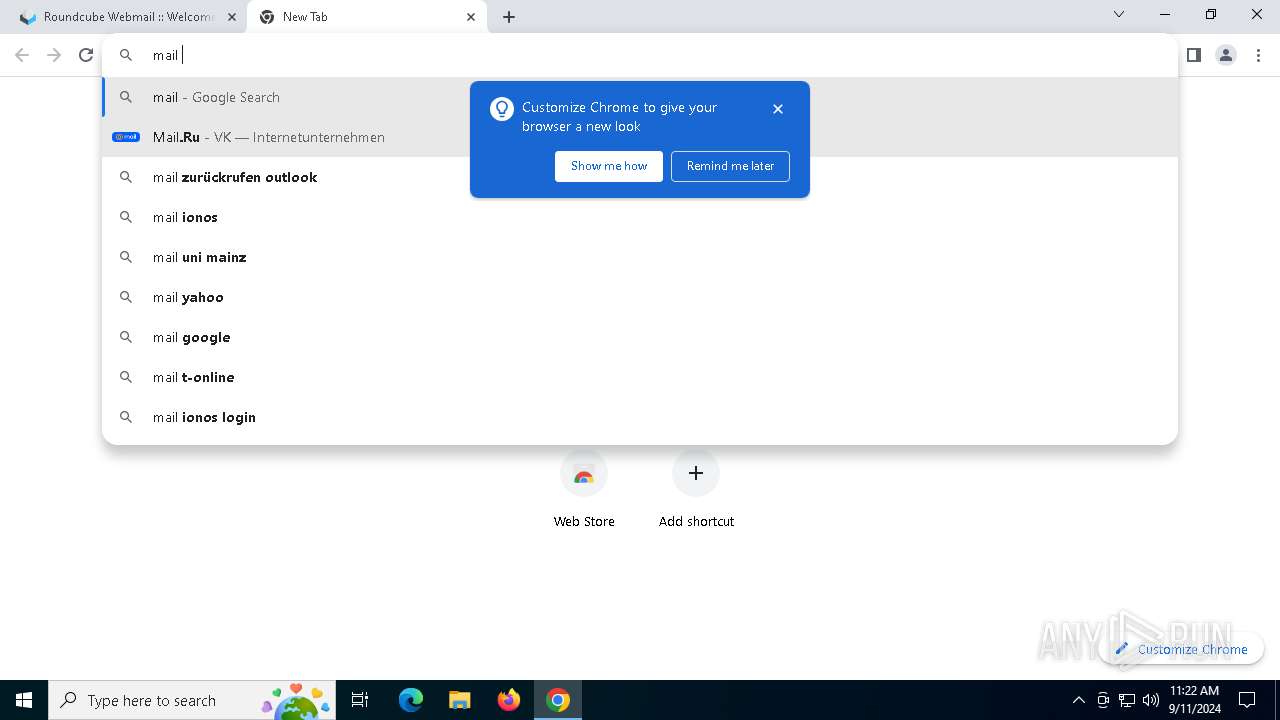Open the tab search chevron
The image size is (1280, 720).
(x=1119, y=14)
